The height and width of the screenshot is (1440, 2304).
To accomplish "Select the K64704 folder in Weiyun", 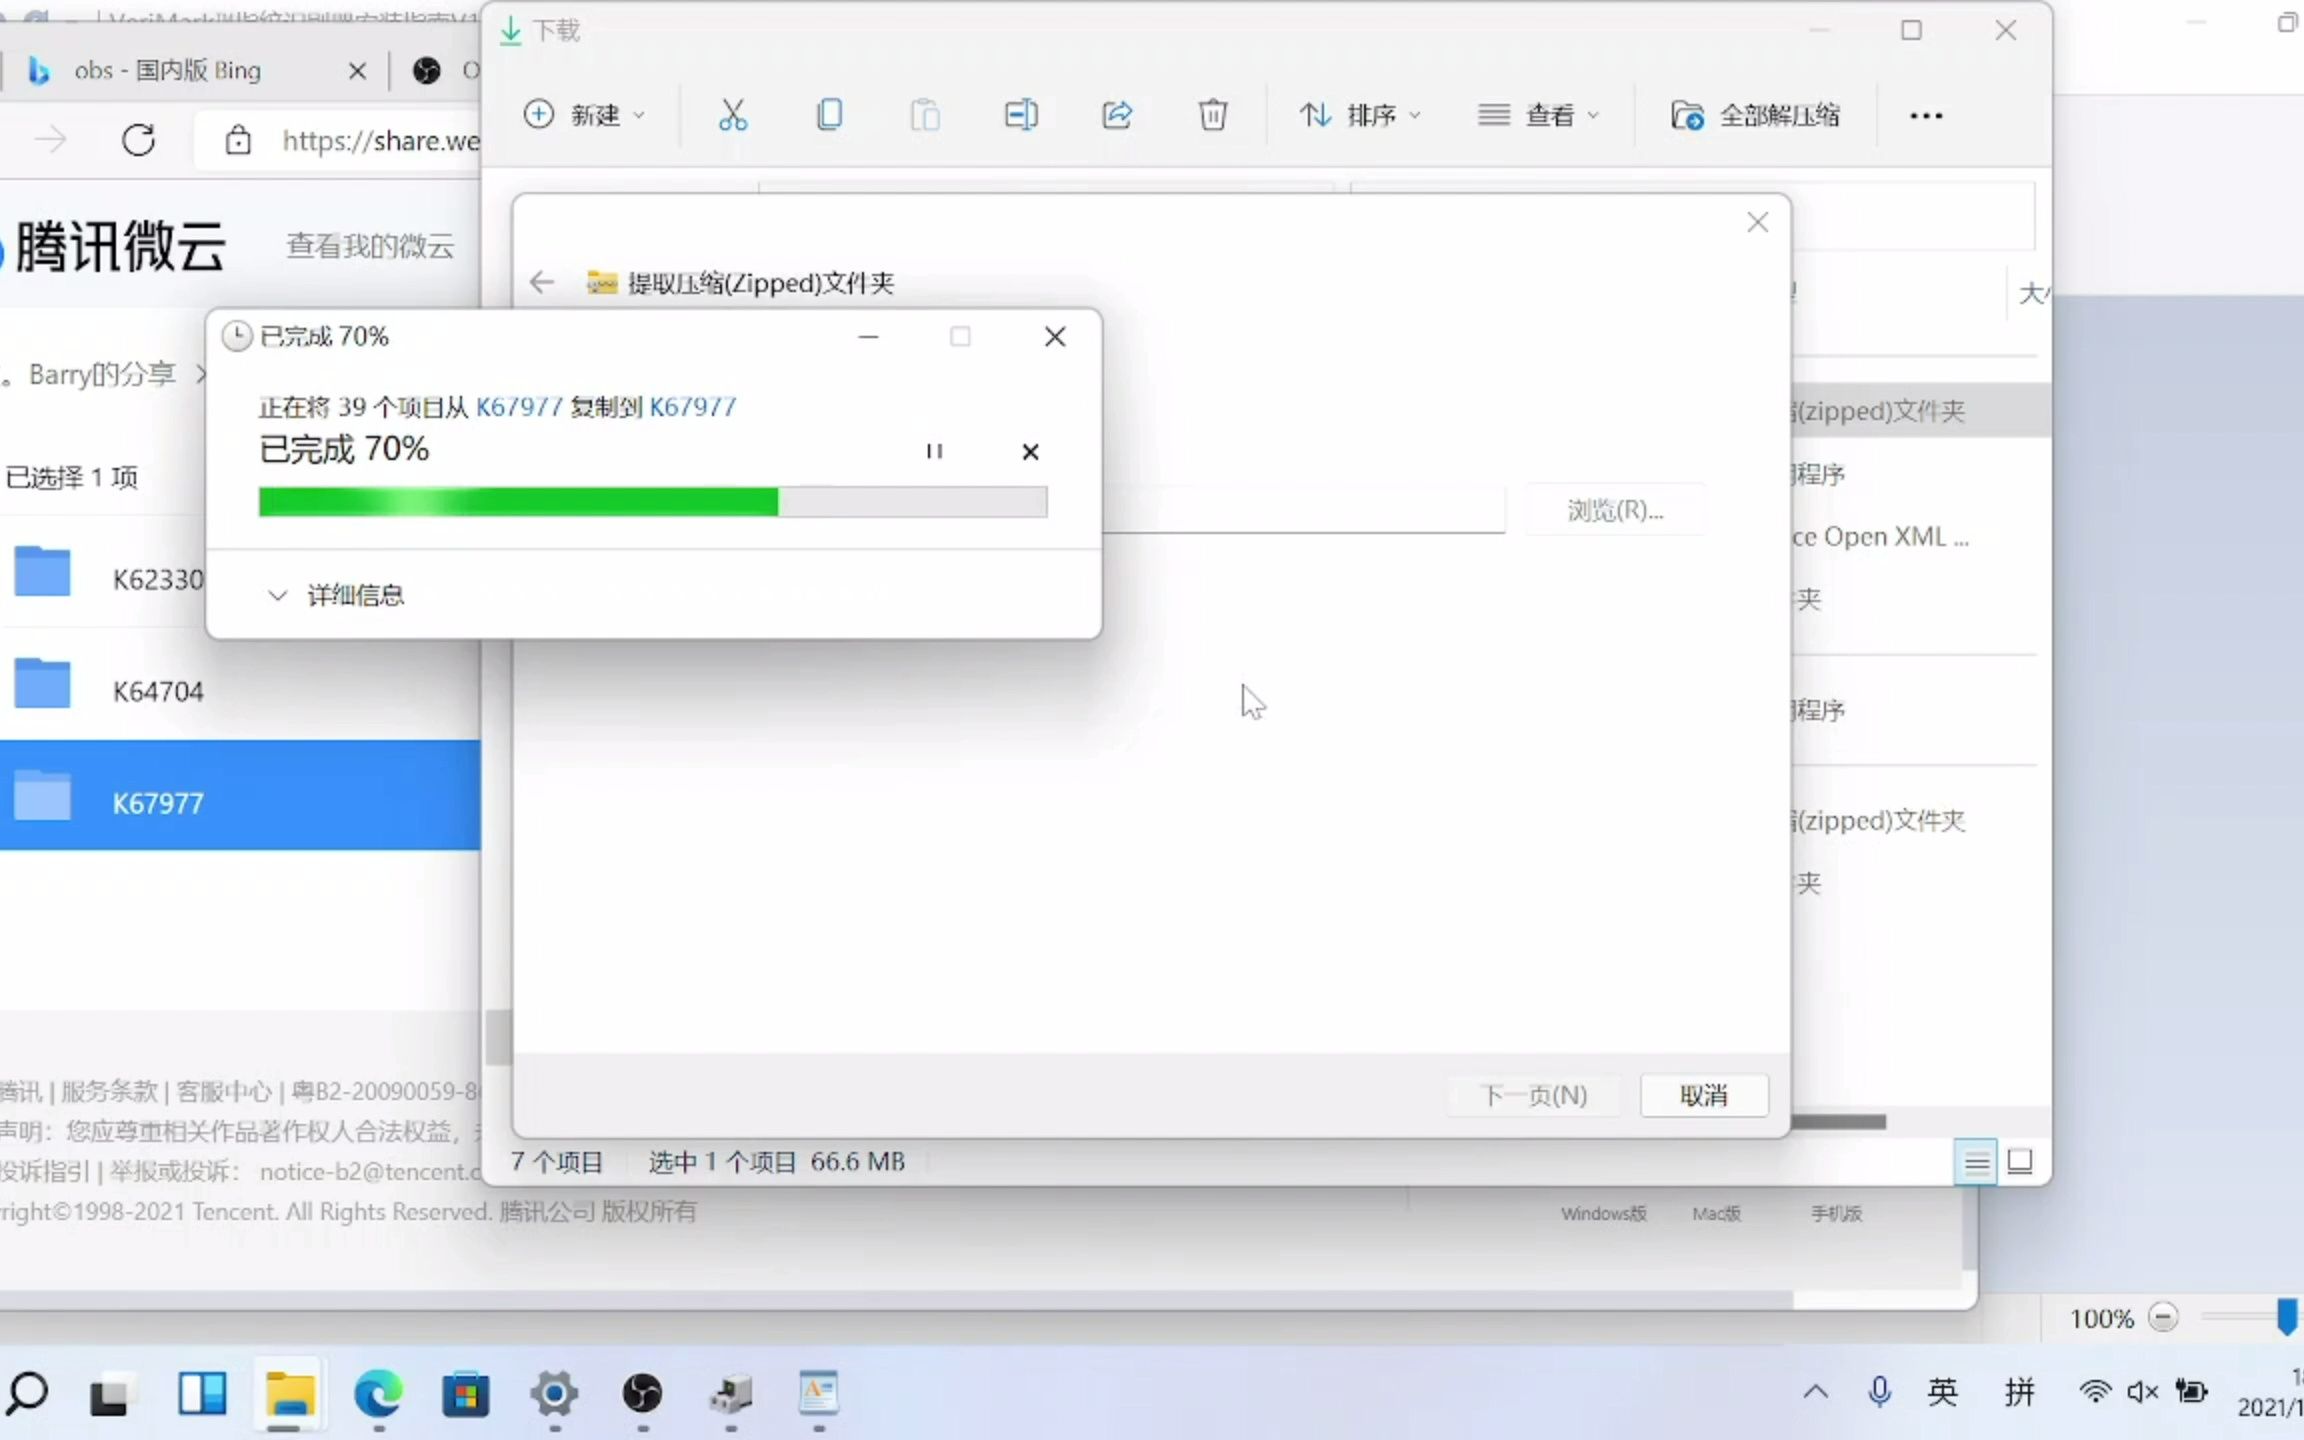I will (157, 690).
